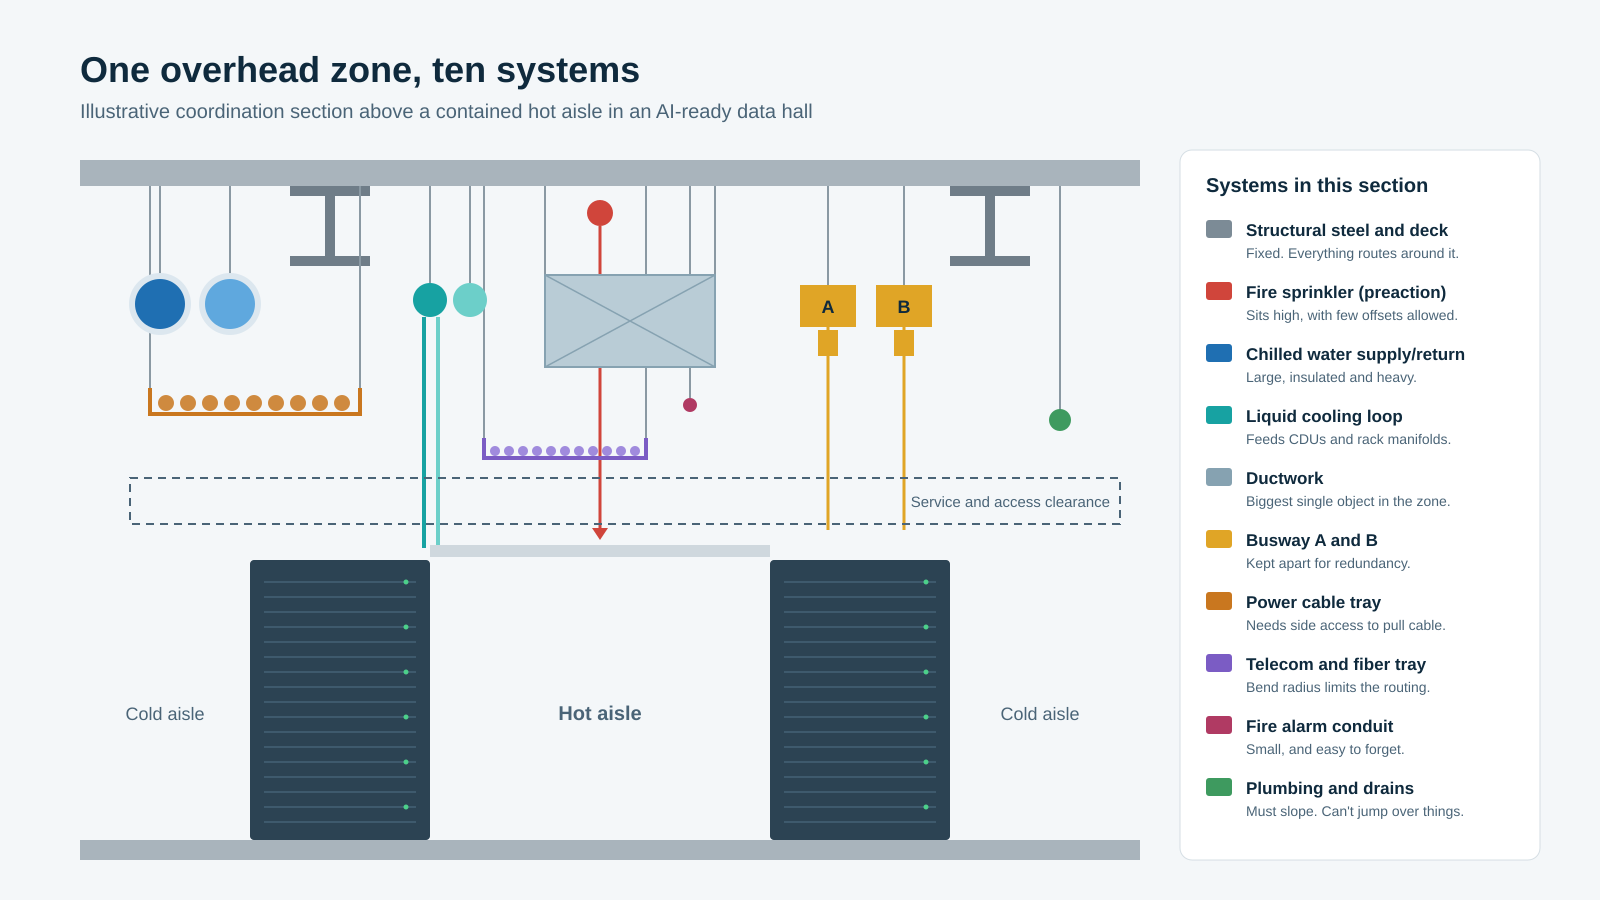Click the Telecom and fiber tray legend text
The width and height of the screenshot is (1600, 900).
1336,664
